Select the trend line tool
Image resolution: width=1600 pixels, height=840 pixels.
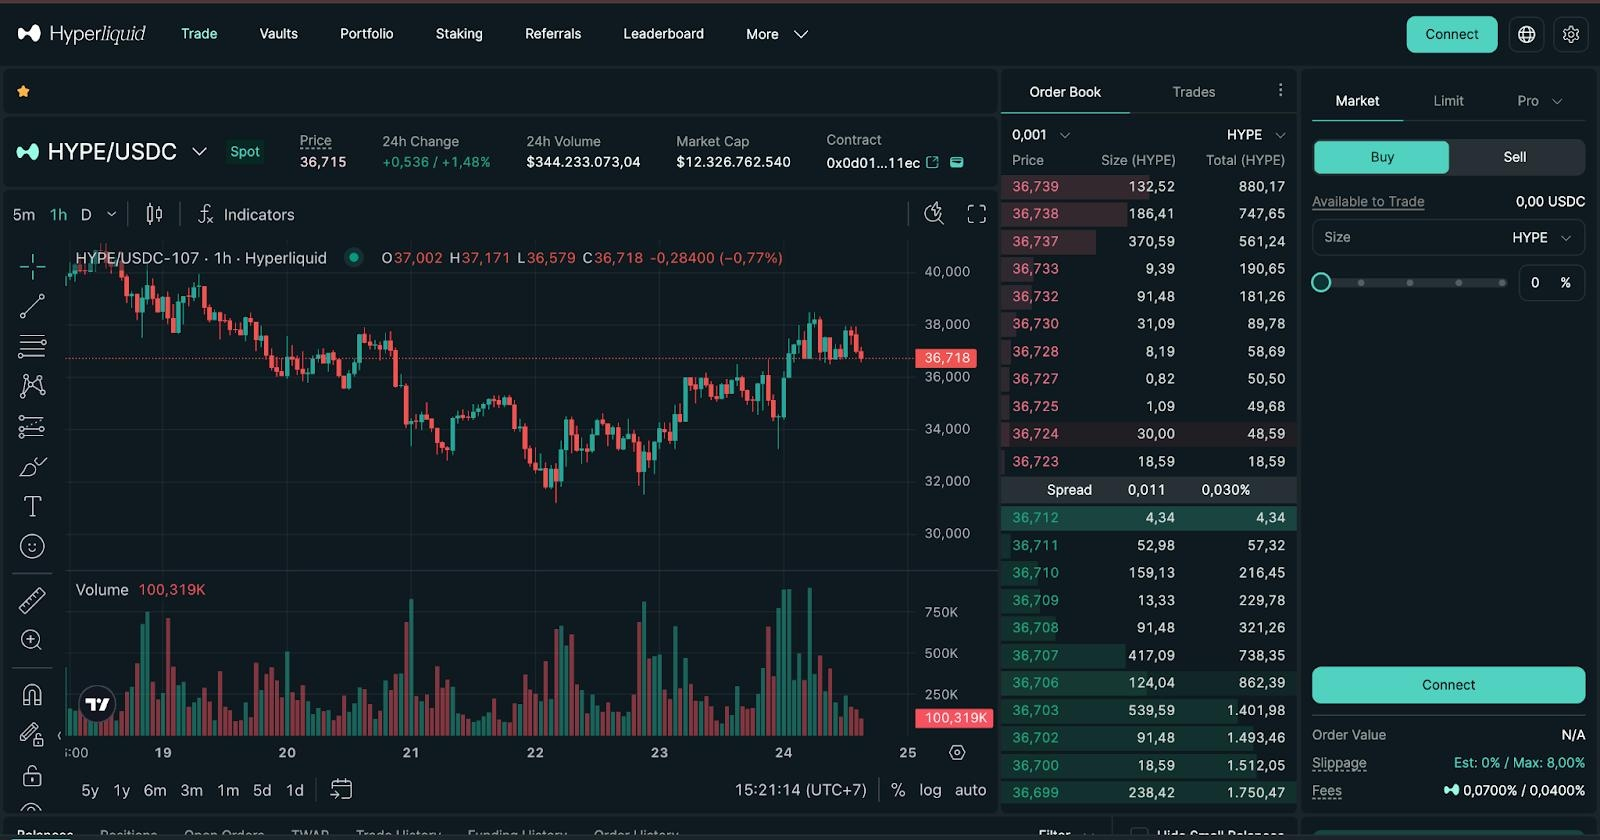[32, 306]
